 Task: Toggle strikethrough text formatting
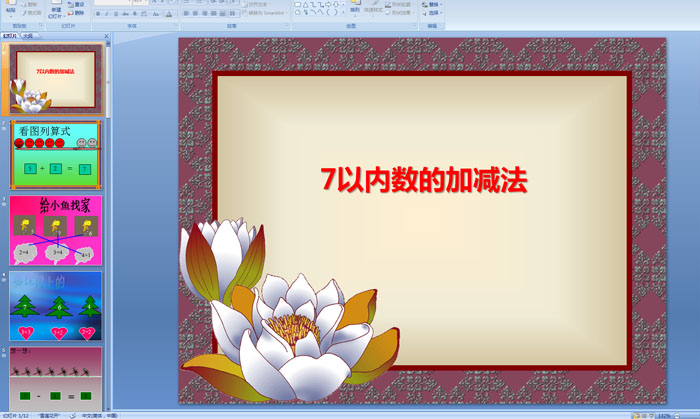tap(125, 14)
